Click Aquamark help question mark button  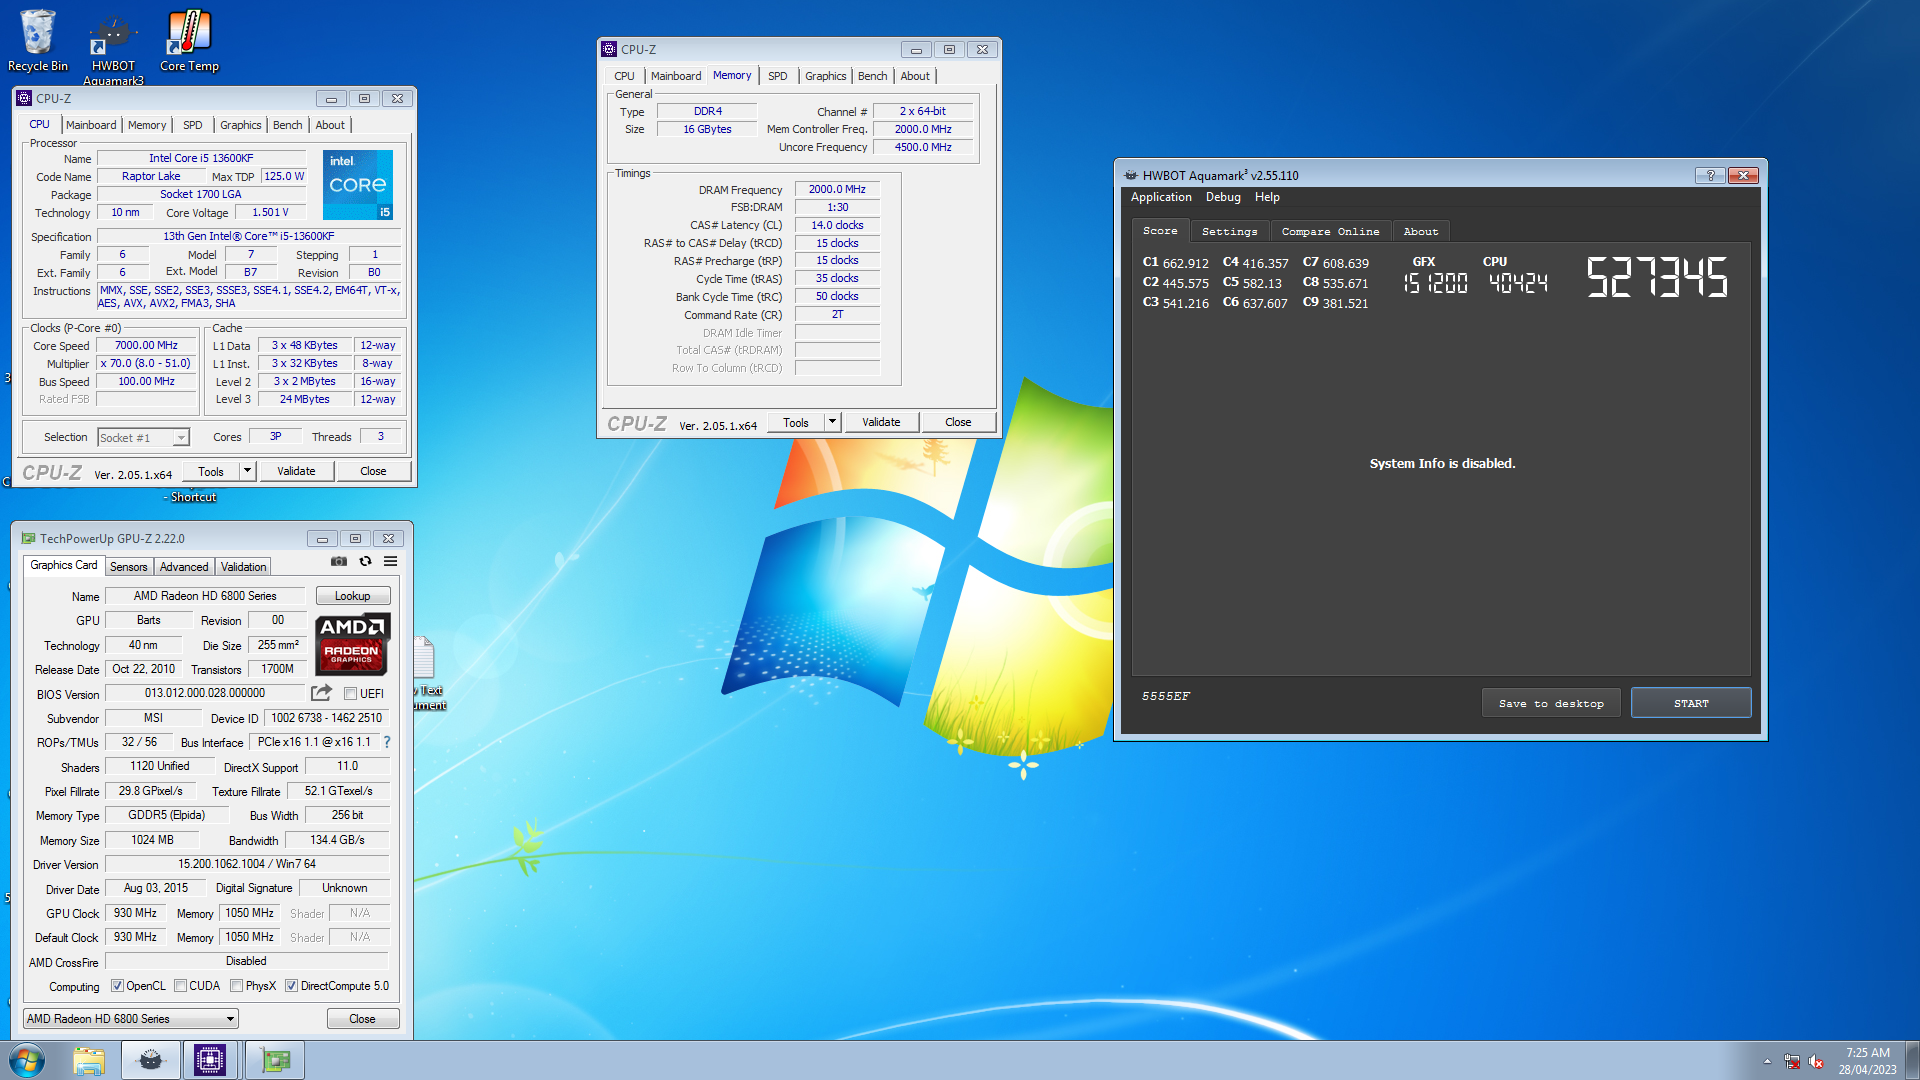coord(1710,175)
